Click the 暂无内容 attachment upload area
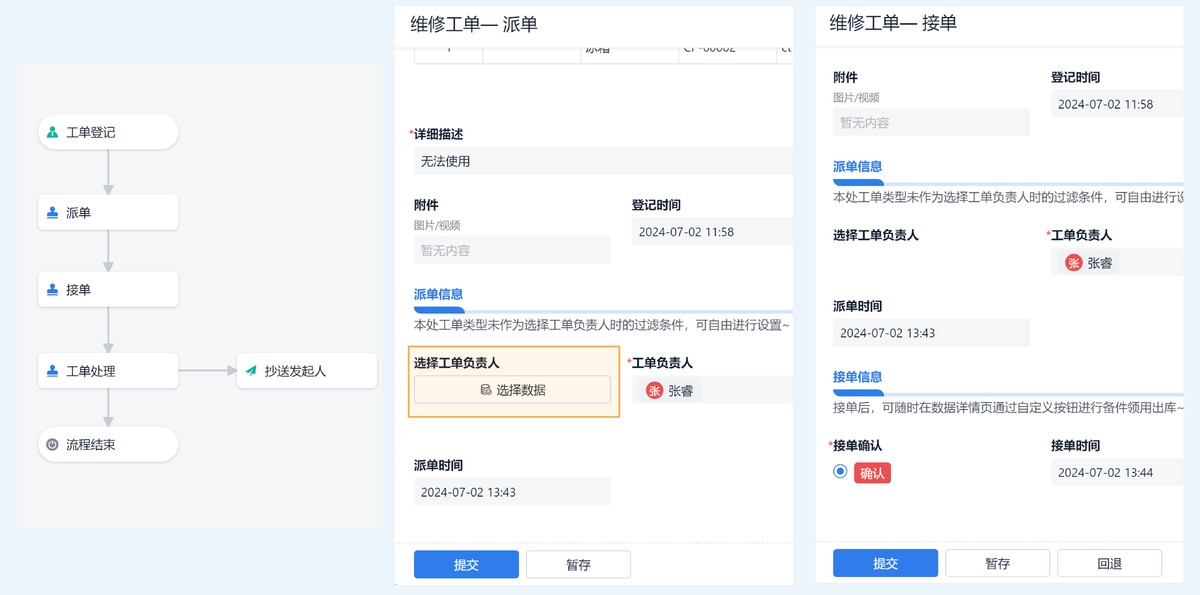1200x595 pixels. click(512, 249)
